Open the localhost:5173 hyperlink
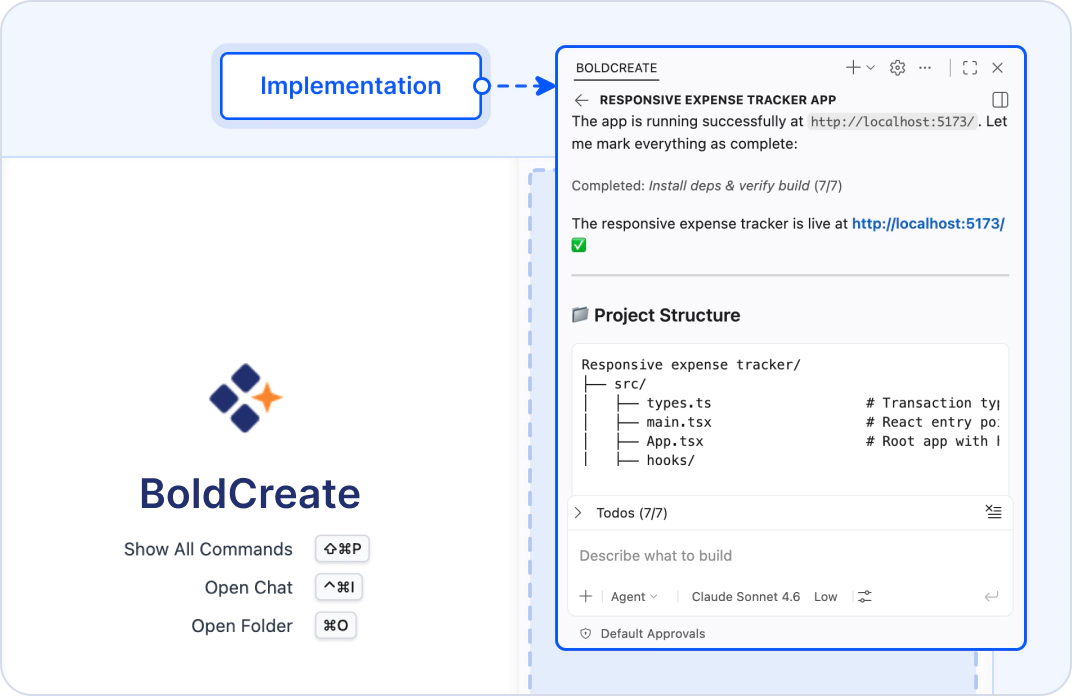This screenshot has height=696, width=1072. pos(928,224)
